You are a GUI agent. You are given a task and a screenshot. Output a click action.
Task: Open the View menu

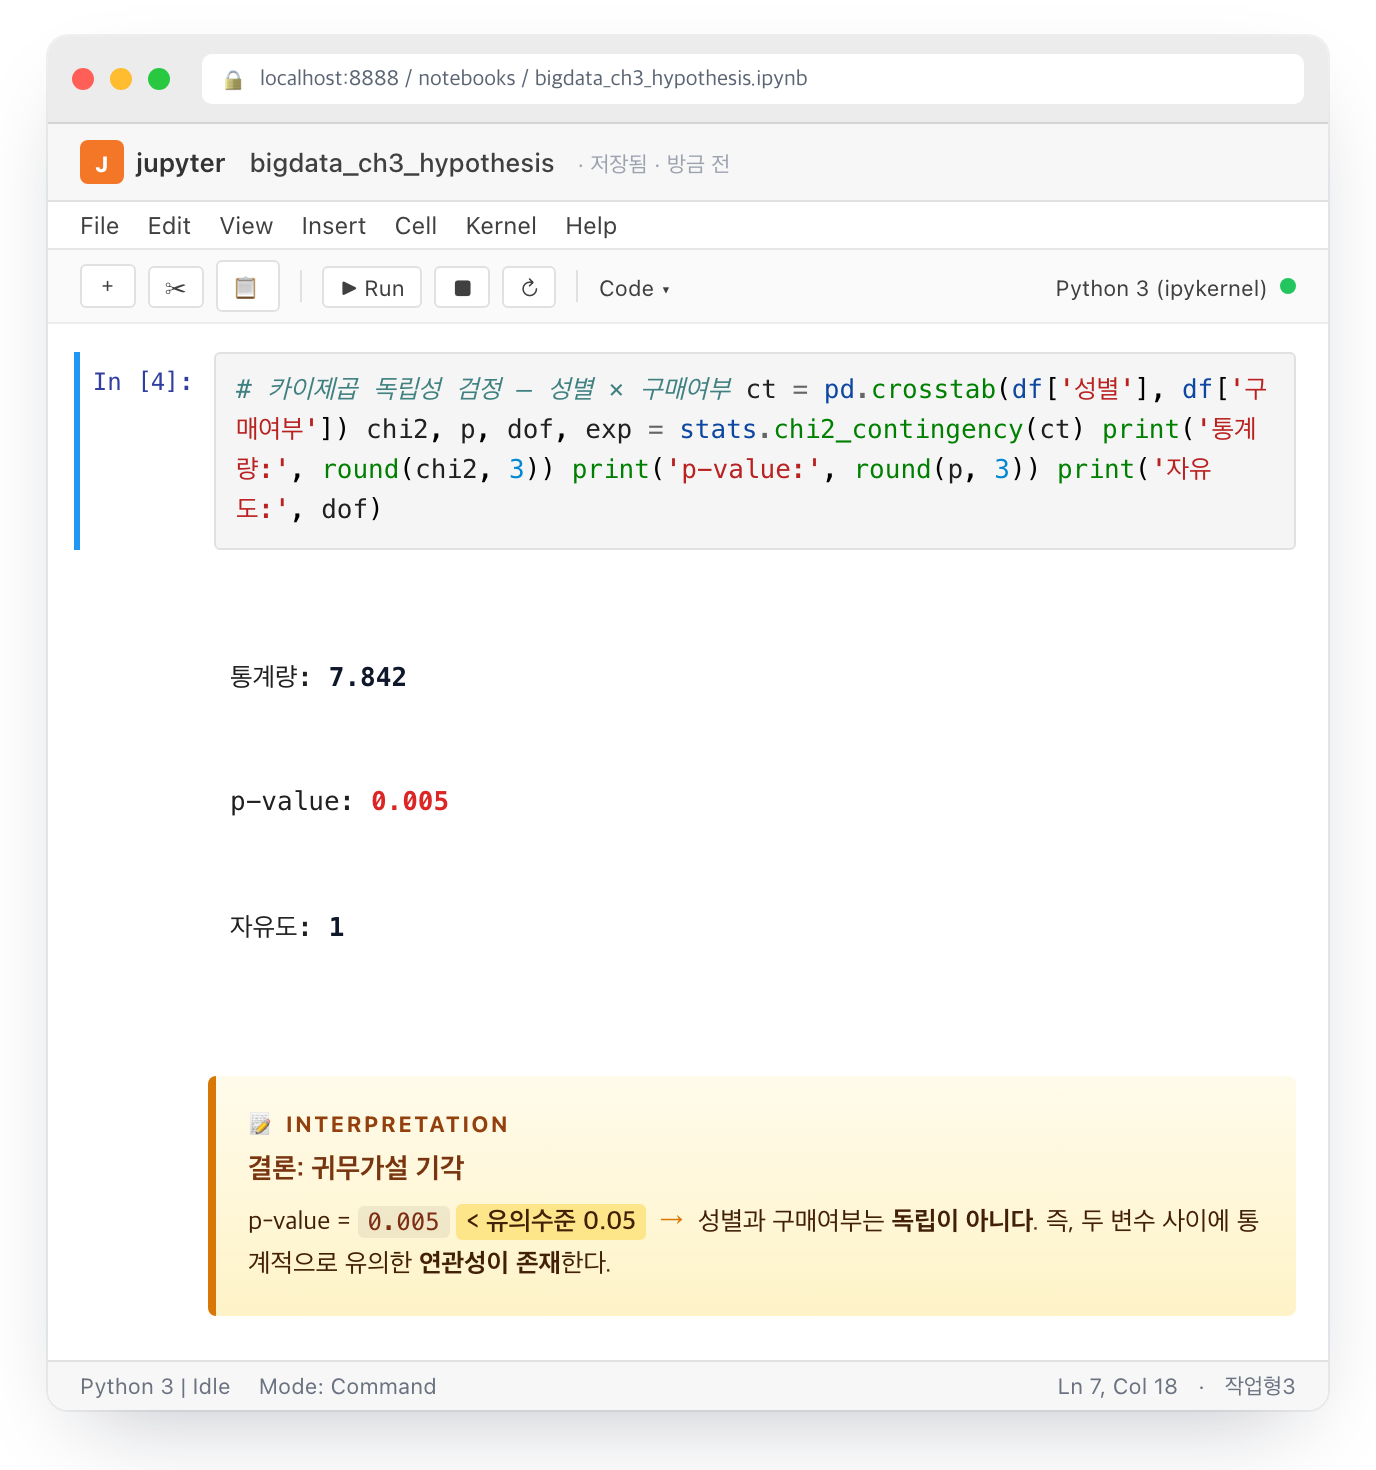[x=246, y=226]
